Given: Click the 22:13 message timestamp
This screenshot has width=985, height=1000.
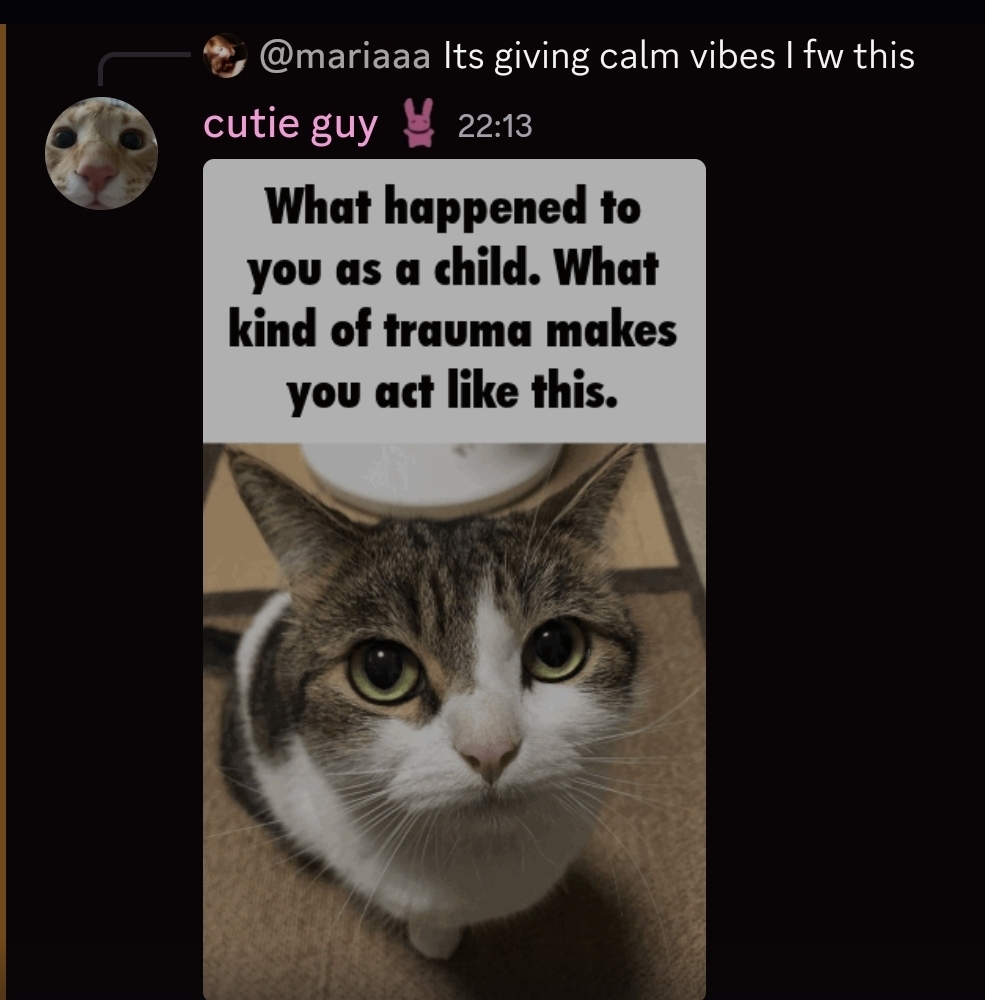Looking at the screenshot, I should pos(494,126).
